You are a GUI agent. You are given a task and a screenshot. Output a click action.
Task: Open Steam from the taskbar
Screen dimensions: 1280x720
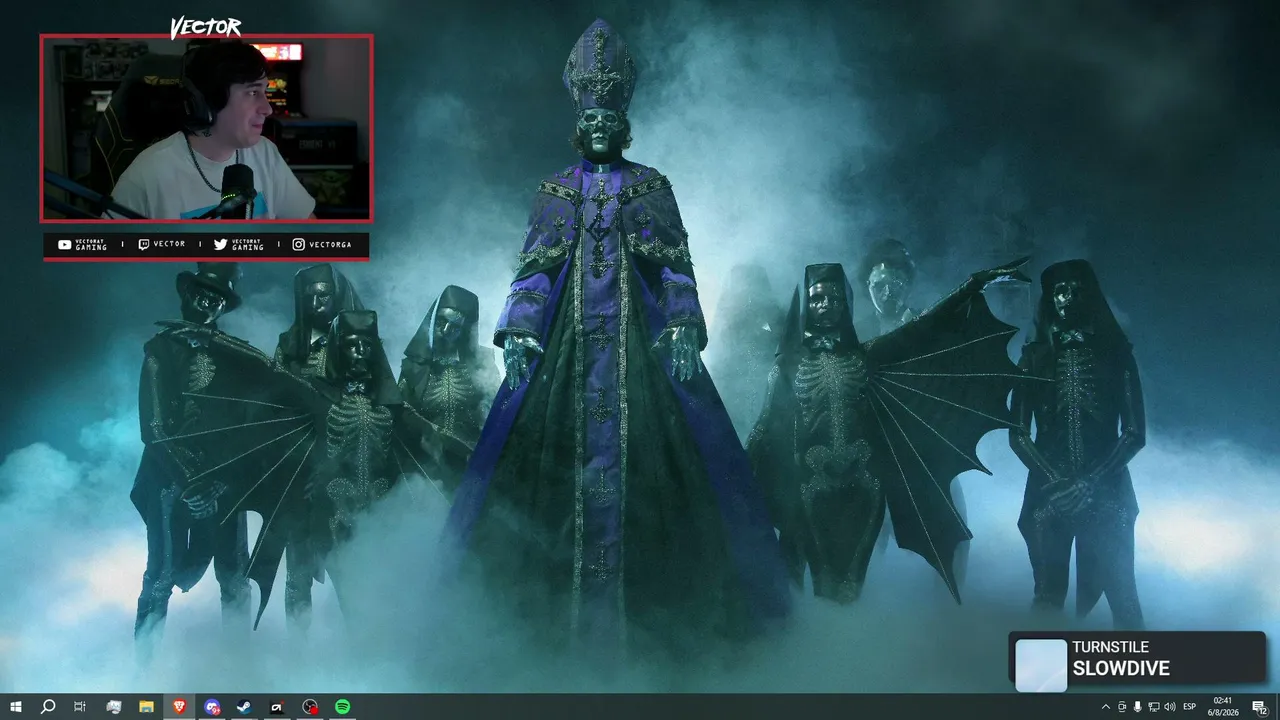[x=244, y=707]
